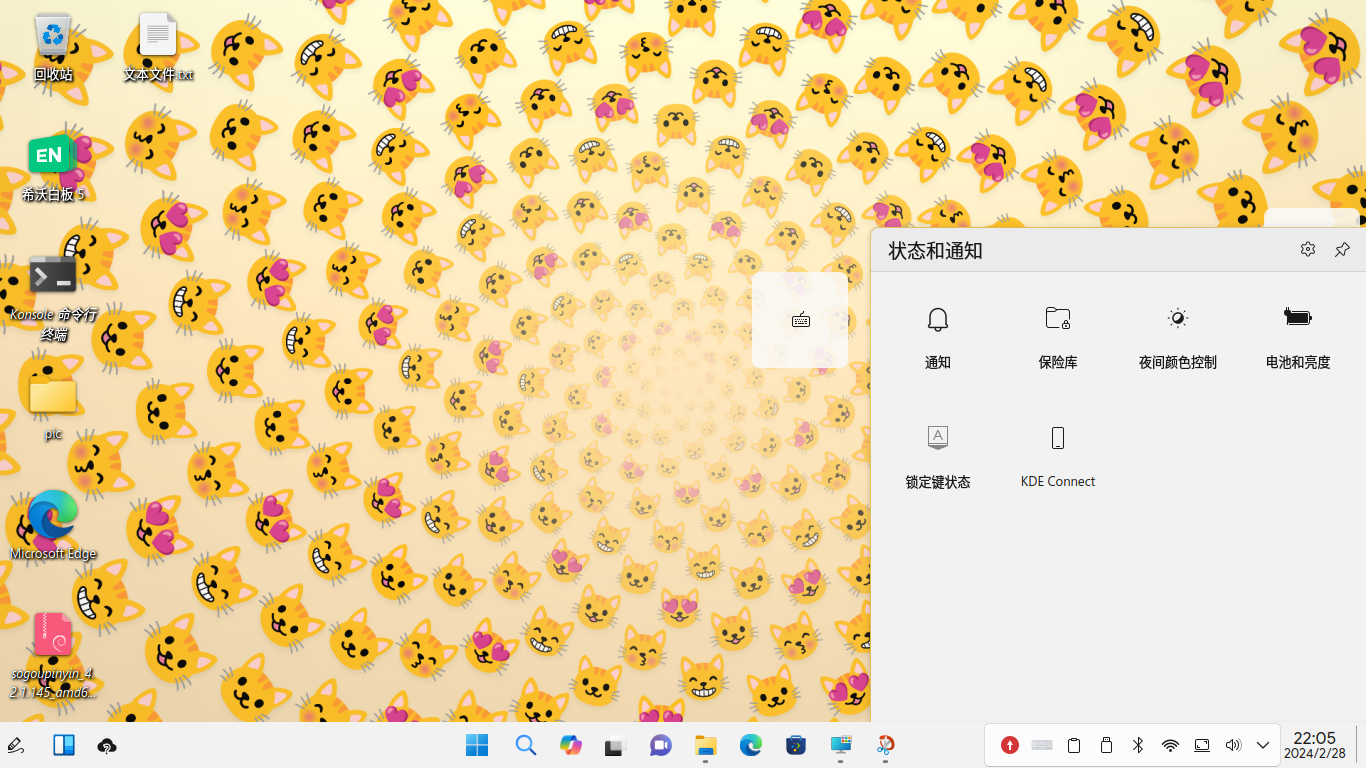Open the dark blue store taskbar app

pyautogui.click(x=796, y=745)
